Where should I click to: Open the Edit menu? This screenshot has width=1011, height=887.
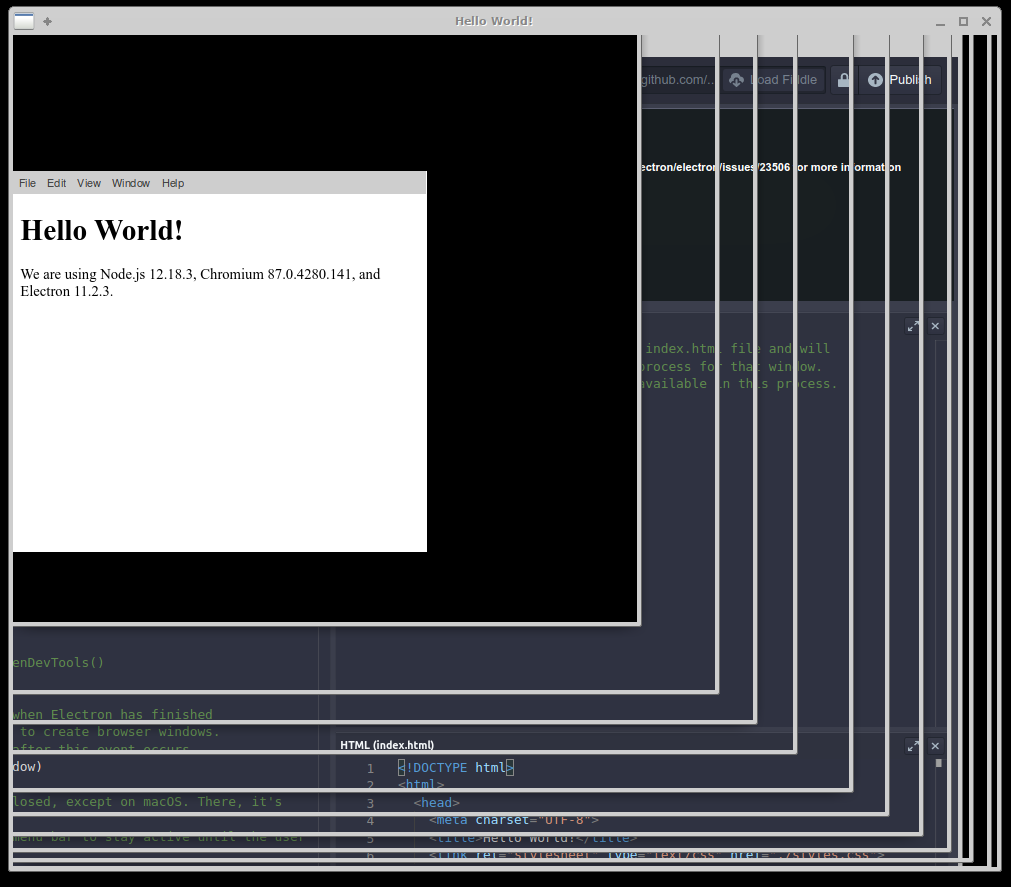[x=56, y=183]
